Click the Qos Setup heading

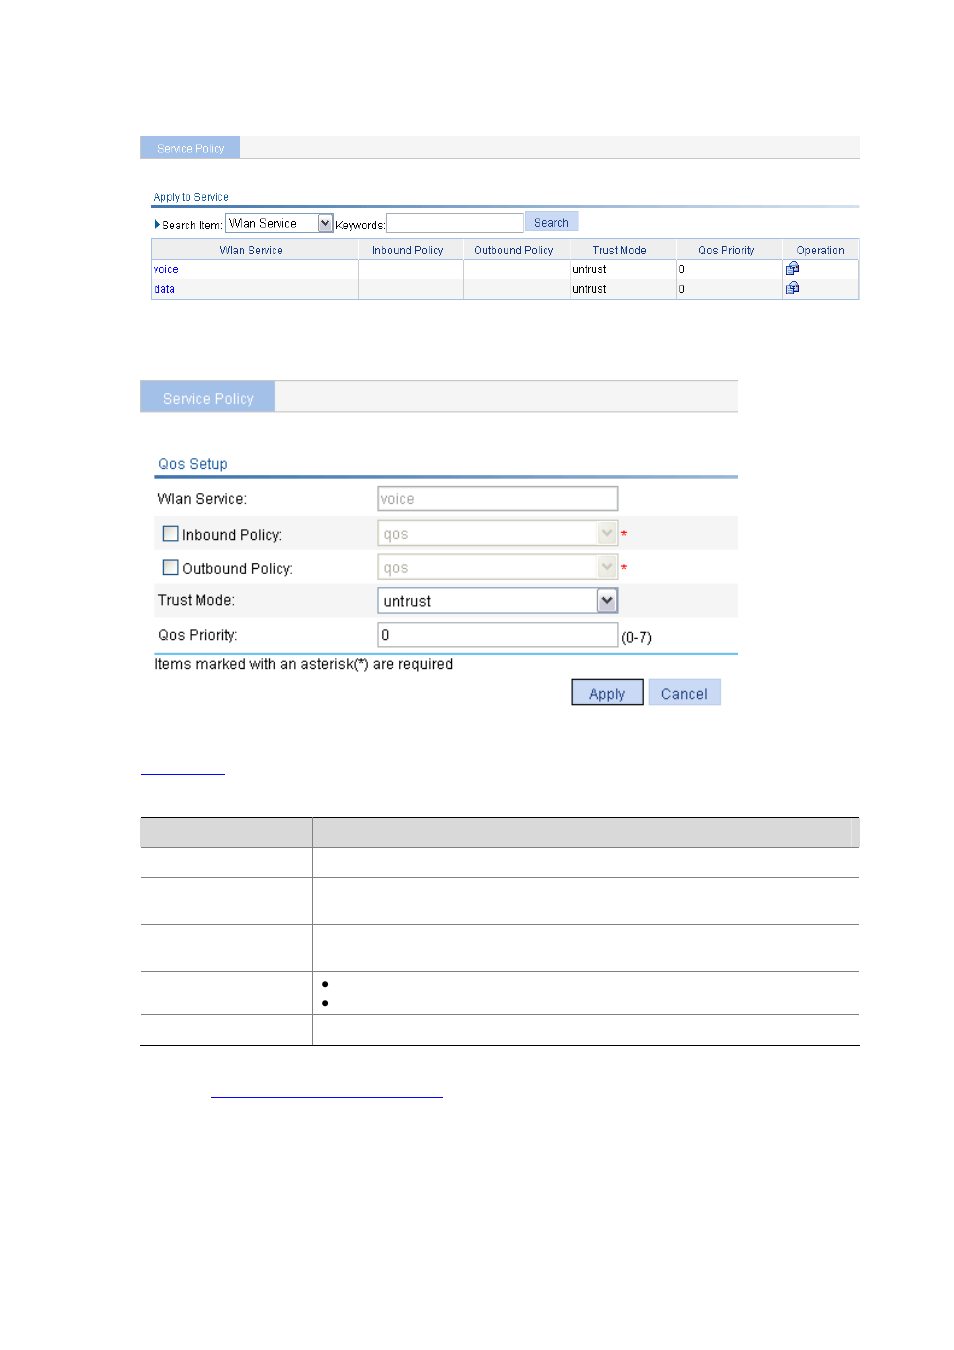tap(193, 464)
